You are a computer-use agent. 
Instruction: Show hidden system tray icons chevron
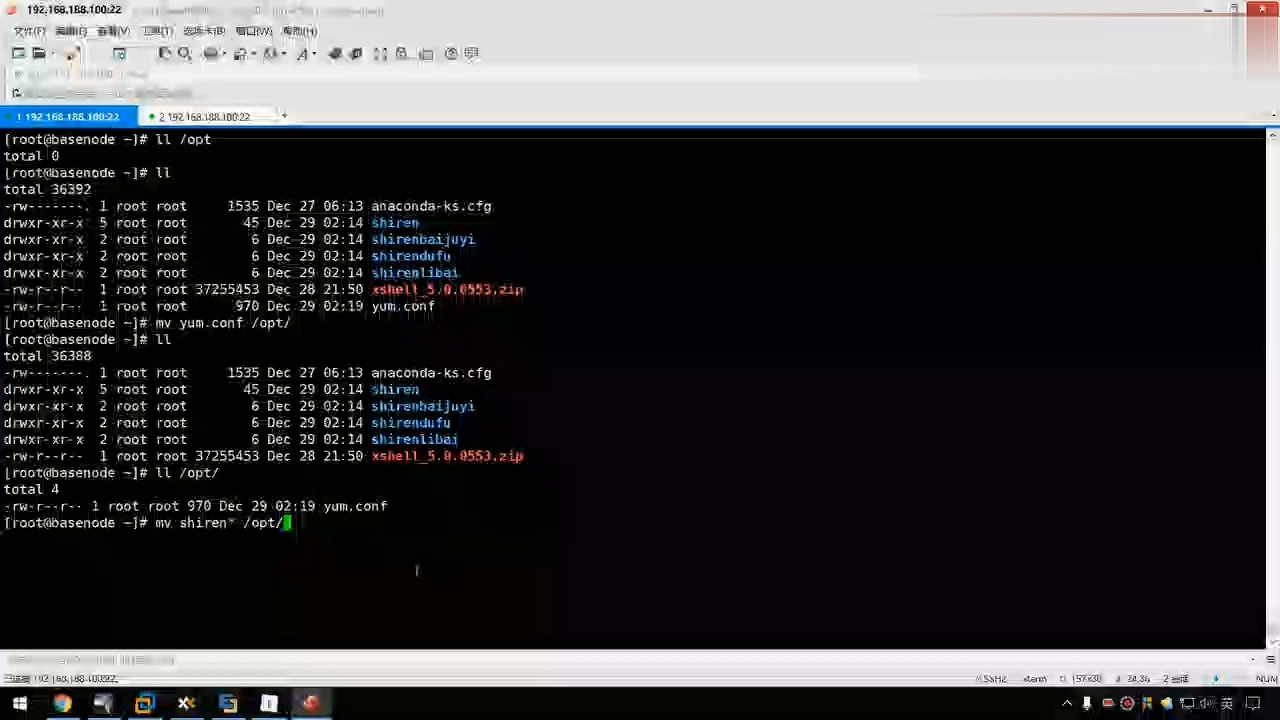tap(1067, 704)
